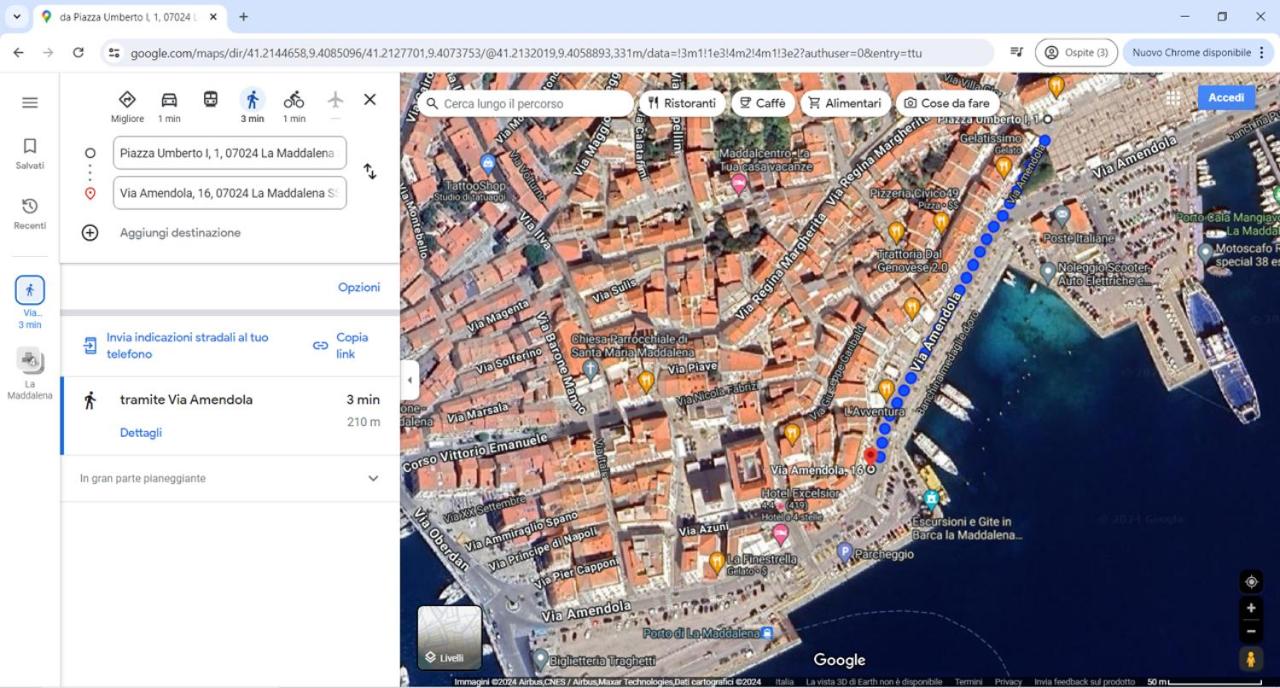Select the public transit mode icon
Image resolution: width=1280 pixels, height=688 pixels.
pyautogui.click(x=210, y=100)
